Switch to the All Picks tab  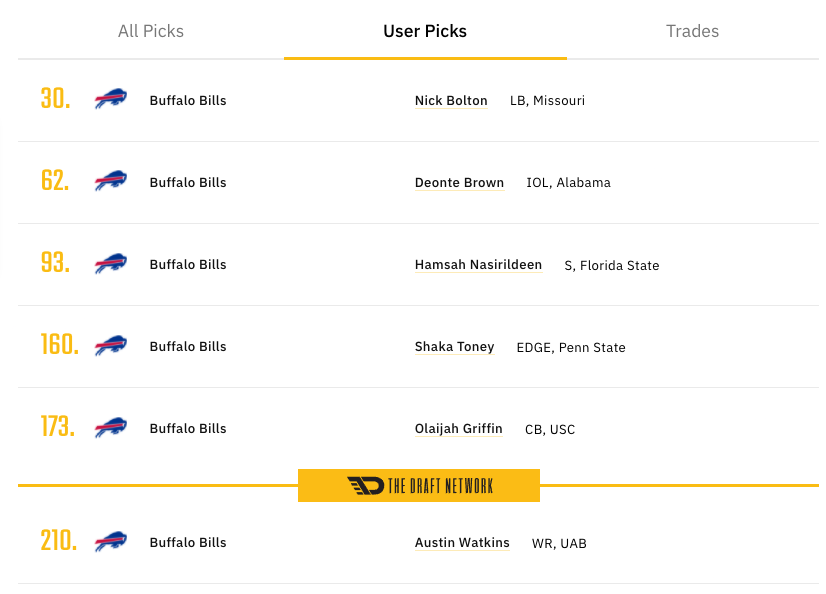151,31
